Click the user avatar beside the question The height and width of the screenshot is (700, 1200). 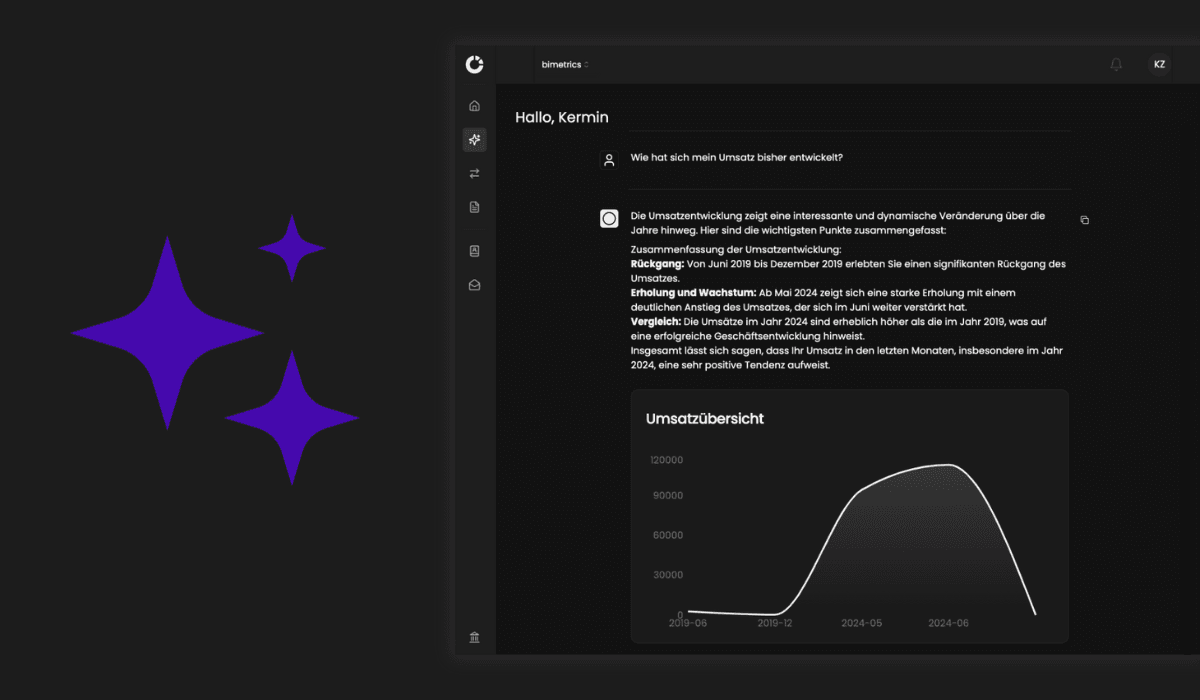(x=609, y=159)
